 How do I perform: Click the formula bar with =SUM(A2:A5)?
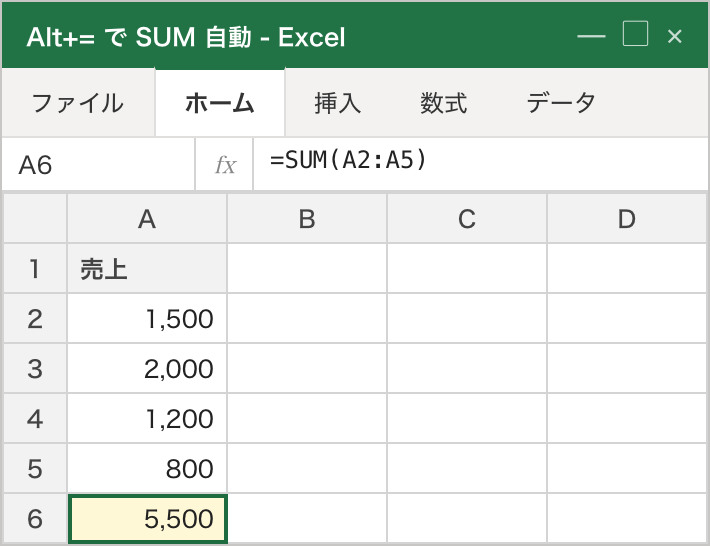480,164
